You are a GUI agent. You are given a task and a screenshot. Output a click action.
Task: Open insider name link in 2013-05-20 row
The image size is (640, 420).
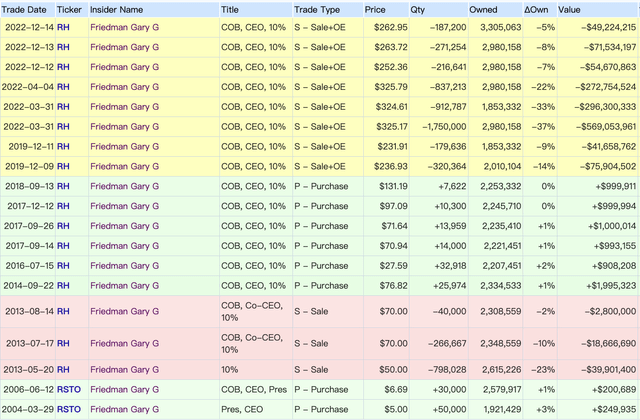point(124,367)
